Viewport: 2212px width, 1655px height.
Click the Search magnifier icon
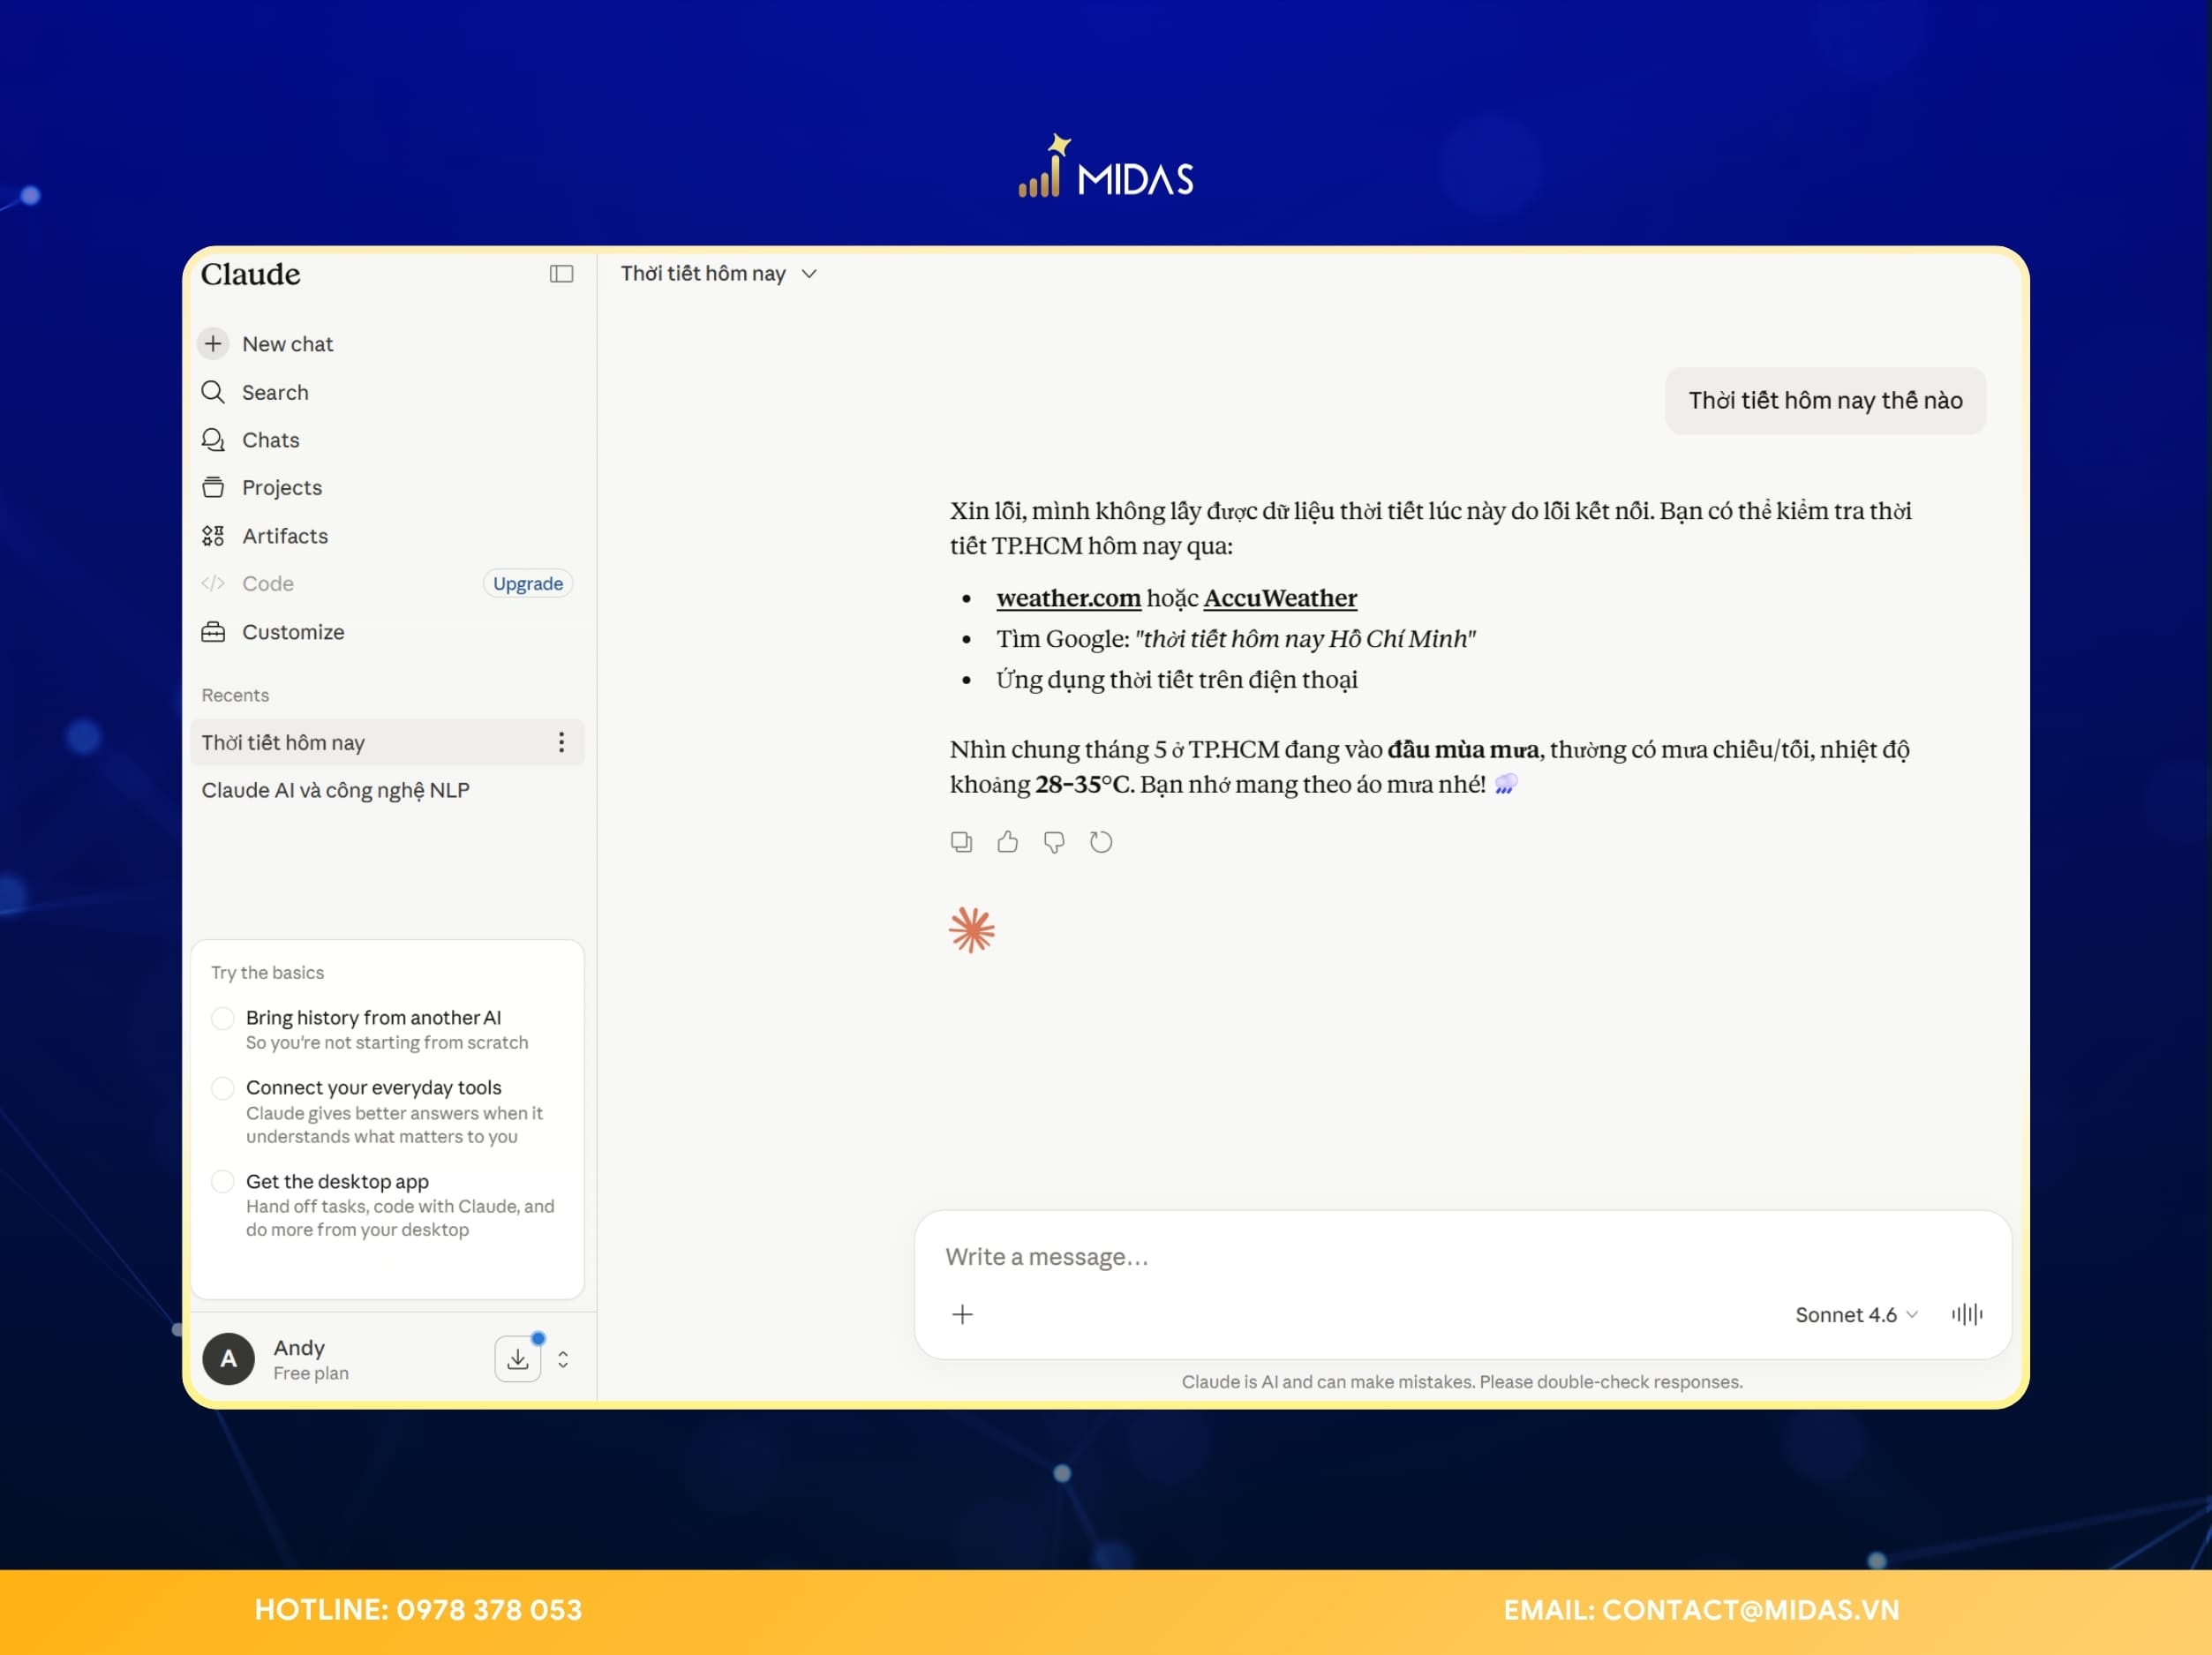point(213,392)
